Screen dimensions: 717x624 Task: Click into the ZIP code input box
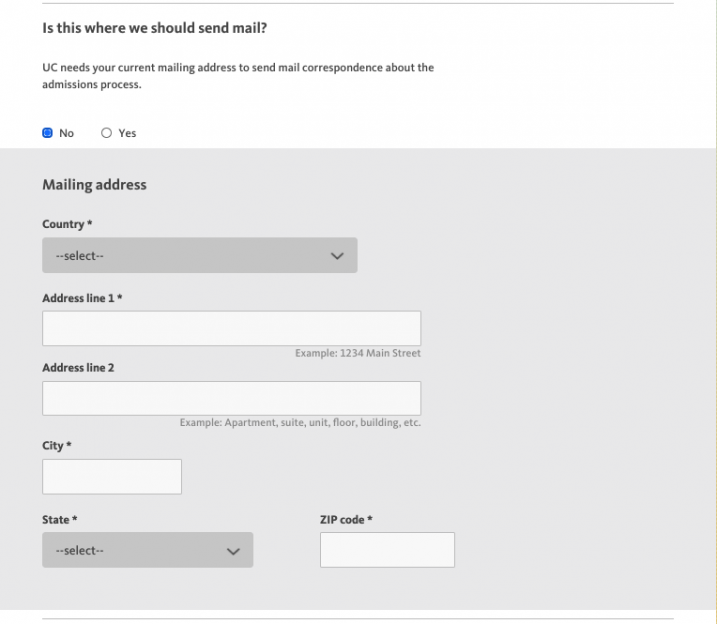tap(387, 550)
